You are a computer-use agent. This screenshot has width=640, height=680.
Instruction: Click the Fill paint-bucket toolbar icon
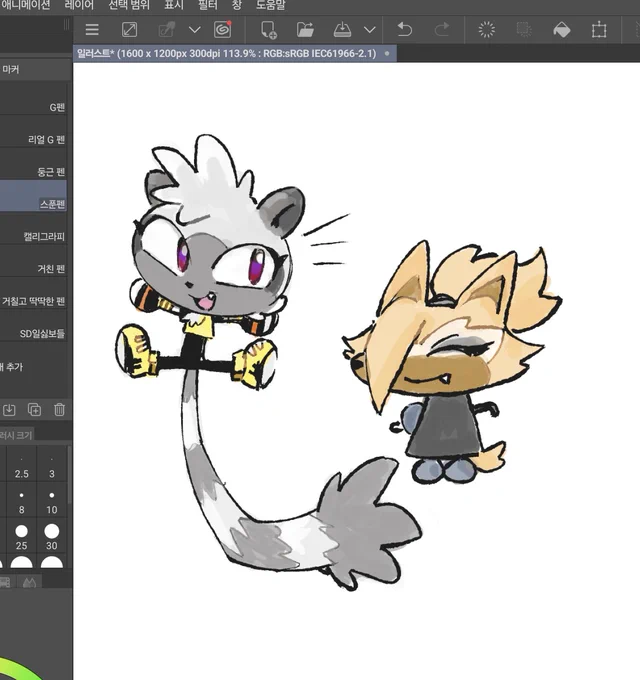(x=562, y=30)
